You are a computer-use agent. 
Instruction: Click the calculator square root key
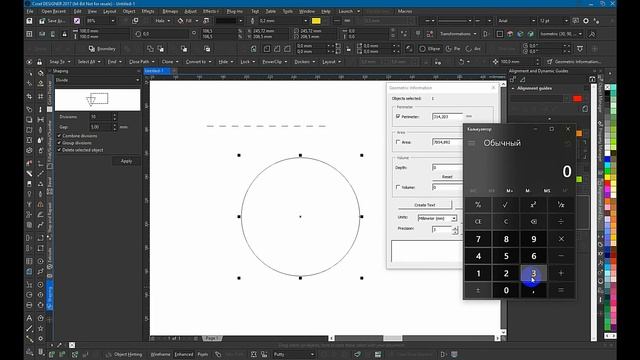(x=506, y=204)
